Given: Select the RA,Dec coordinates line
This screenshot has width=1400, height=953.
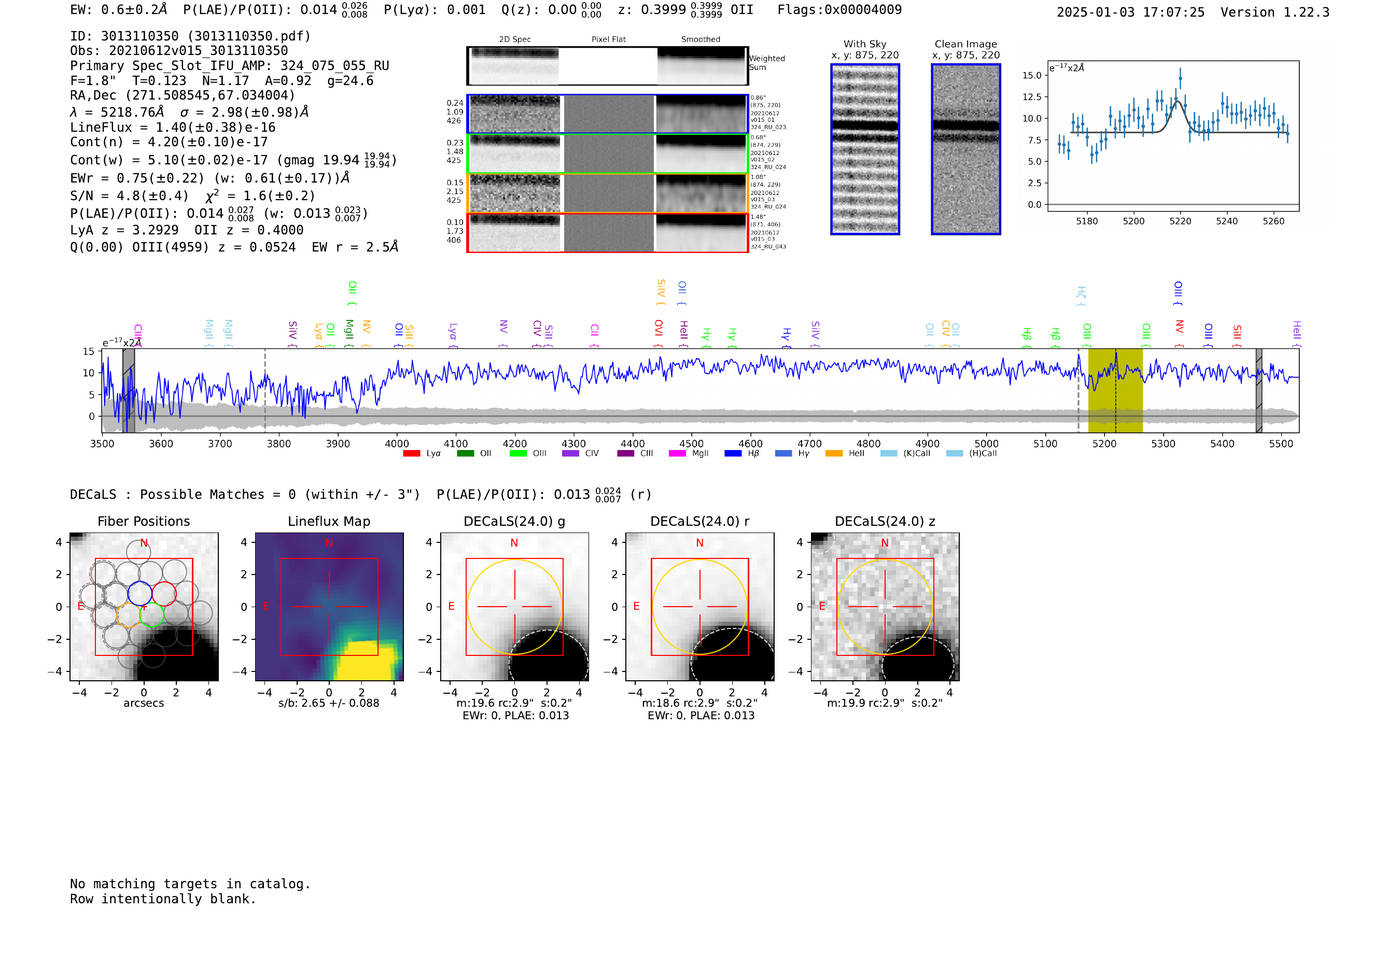Looking at the screenshot, I should pyautogui.click(x=183, y=95).
